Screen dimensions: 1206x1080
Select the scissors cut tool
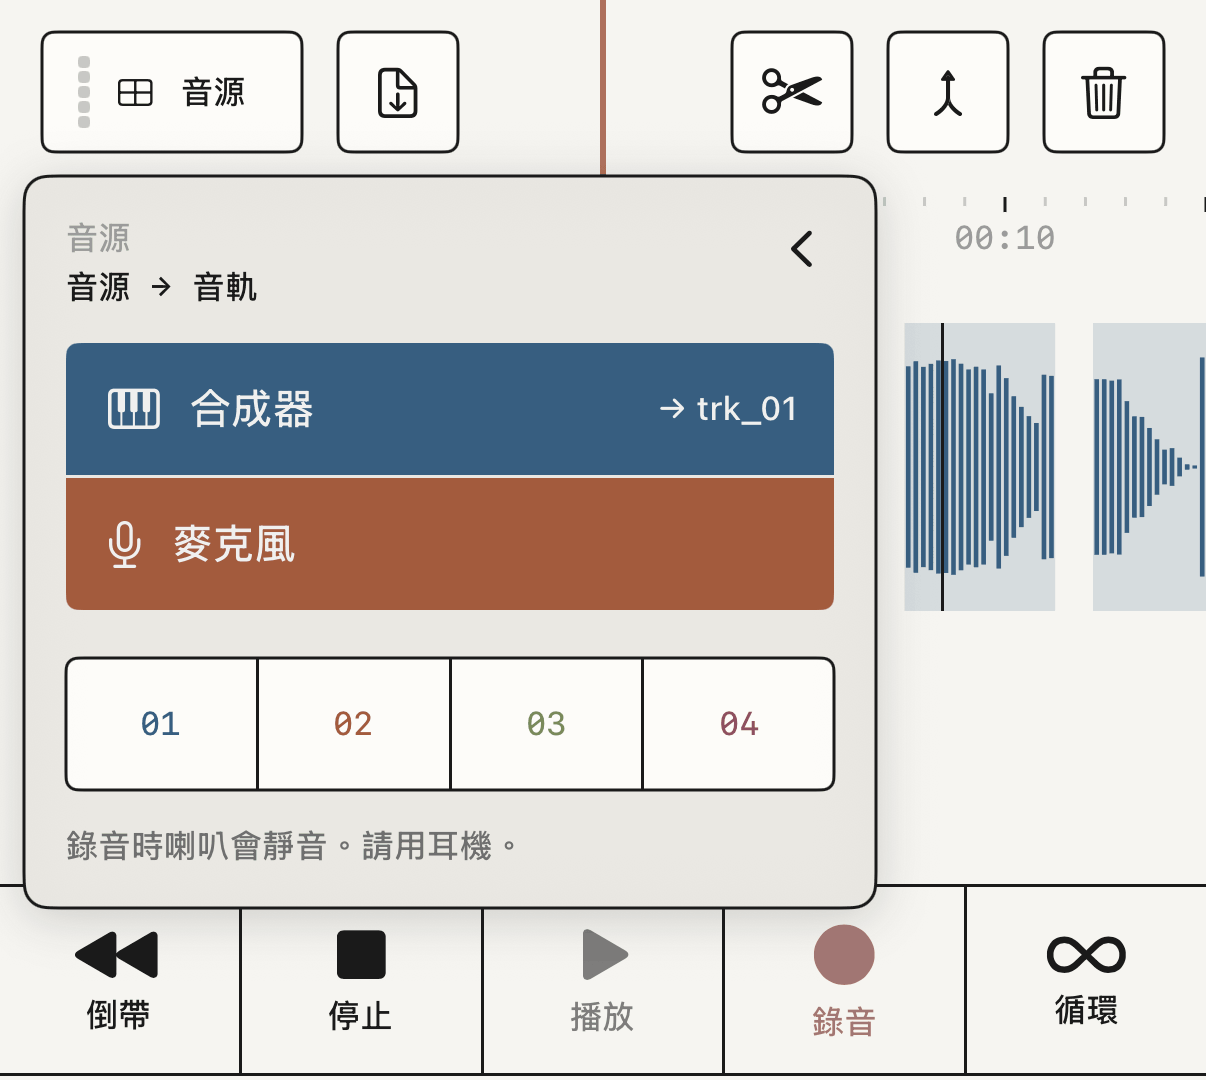(x=792, y=92)
